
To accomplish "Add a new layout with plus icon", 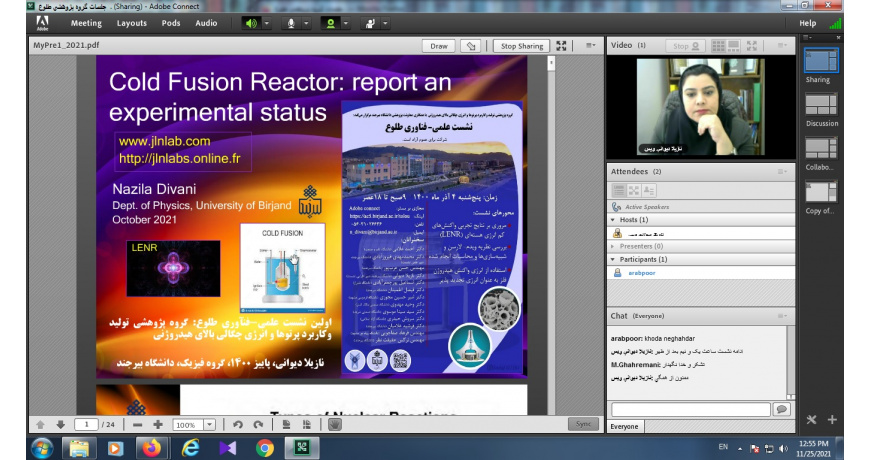I will 832,419.
